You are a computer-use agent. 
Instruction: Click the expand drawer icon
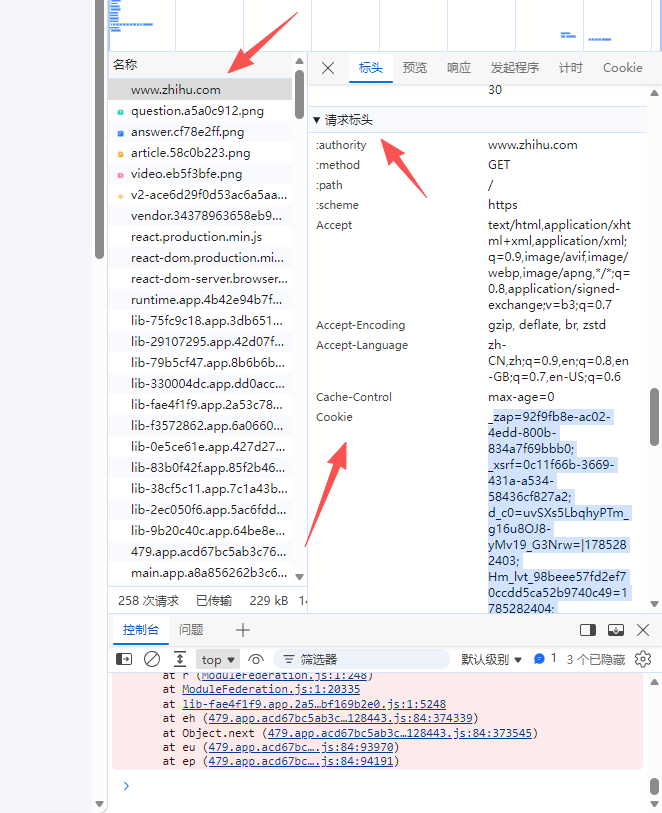616,630
